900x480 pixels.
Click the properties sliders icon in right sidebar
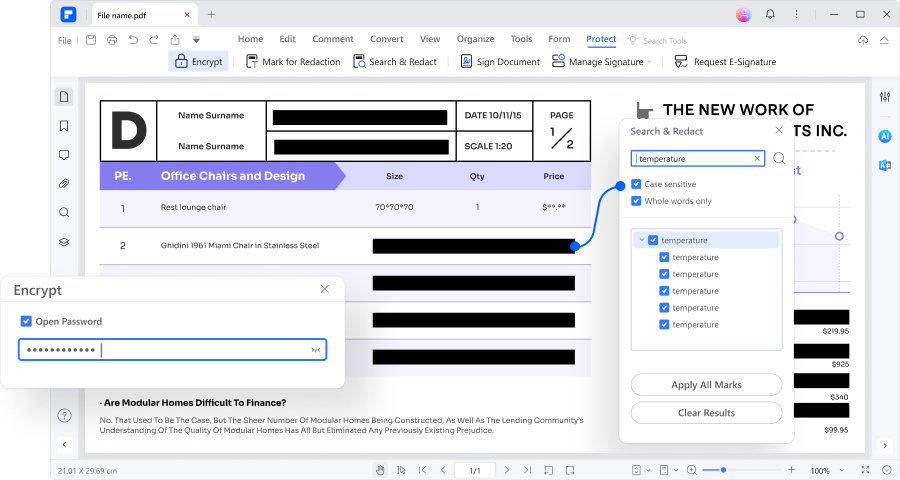click(885, 96)
